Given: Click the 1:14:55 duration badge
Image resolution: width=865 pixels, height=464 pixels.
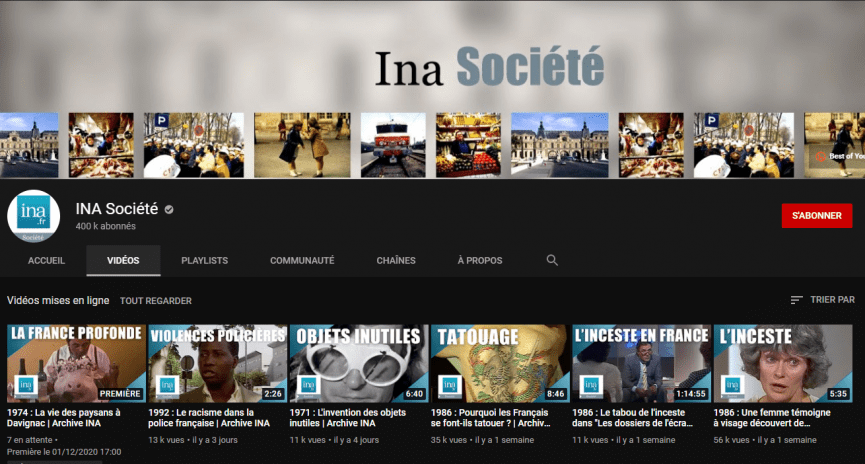Looking at the screenshot, I should coord(692,394).
